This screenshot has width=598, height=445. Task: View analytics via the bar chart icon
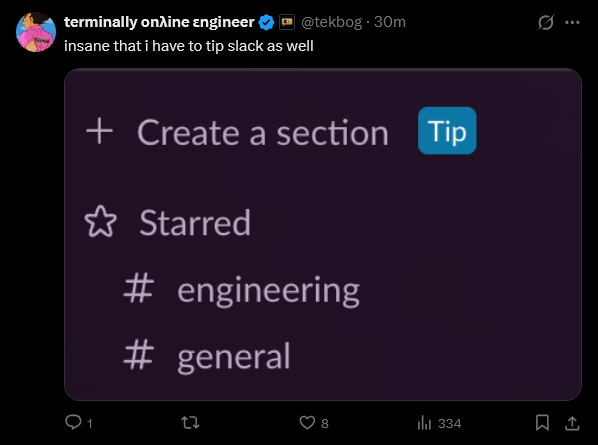click(424, 423)
